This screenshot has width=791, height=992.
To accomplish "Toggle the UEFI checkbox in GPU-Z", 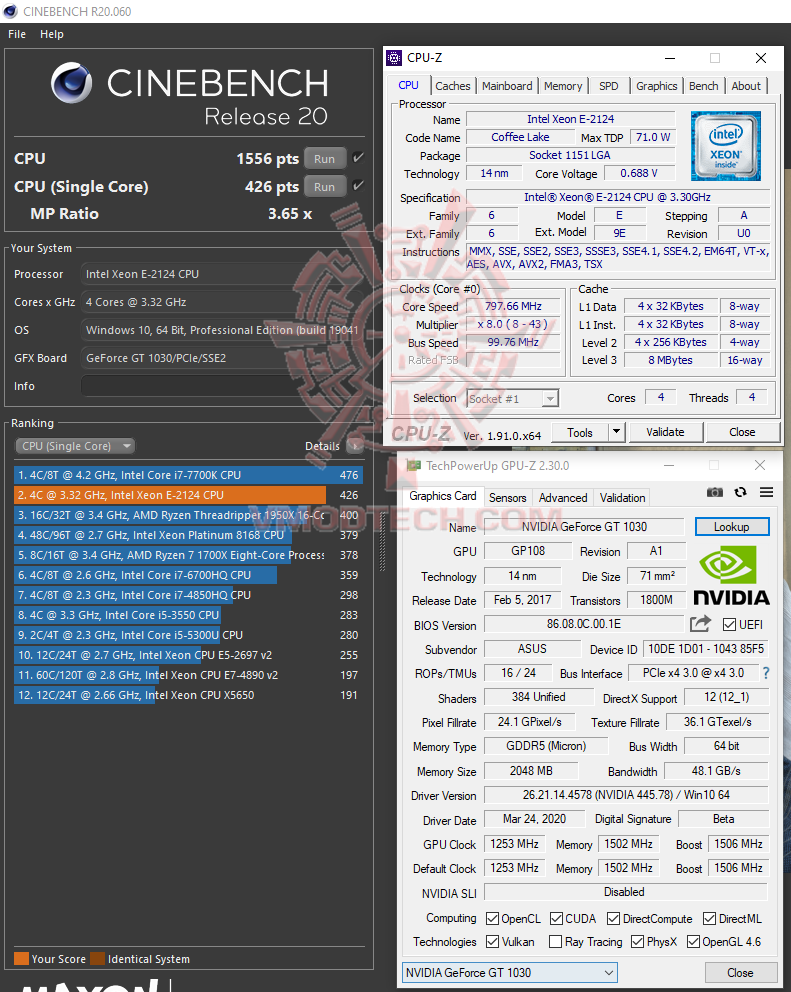I will [x=729, y=625].
